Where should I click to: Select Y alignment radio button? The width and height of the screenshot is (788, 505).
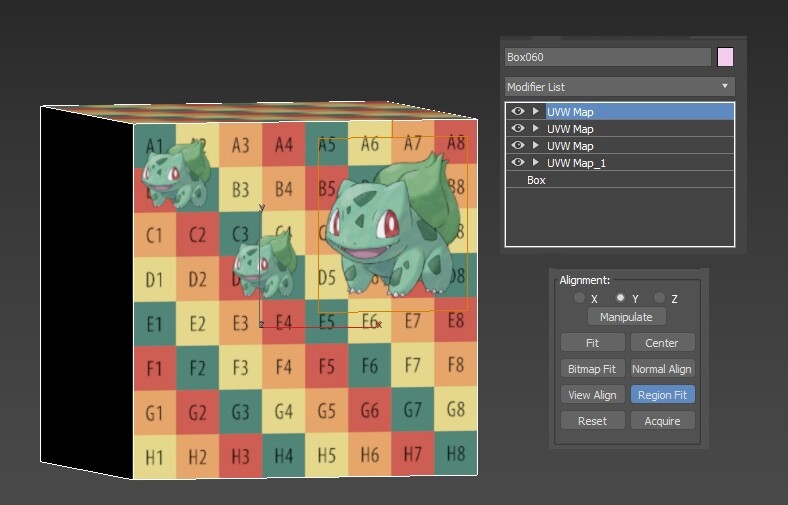(x=620, y=298)
